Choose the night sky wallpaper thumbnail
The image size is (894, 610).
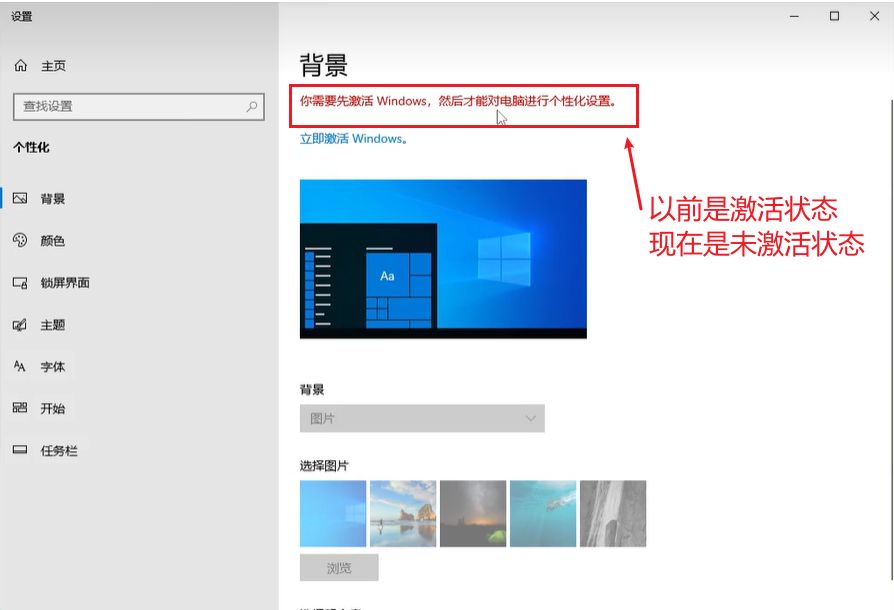coord(473,513)
